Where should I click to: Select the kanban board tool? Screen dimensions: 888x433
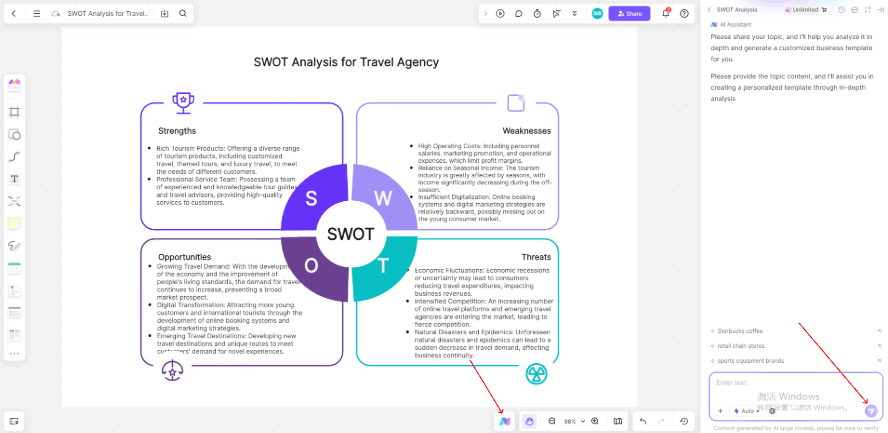point(14,335)
